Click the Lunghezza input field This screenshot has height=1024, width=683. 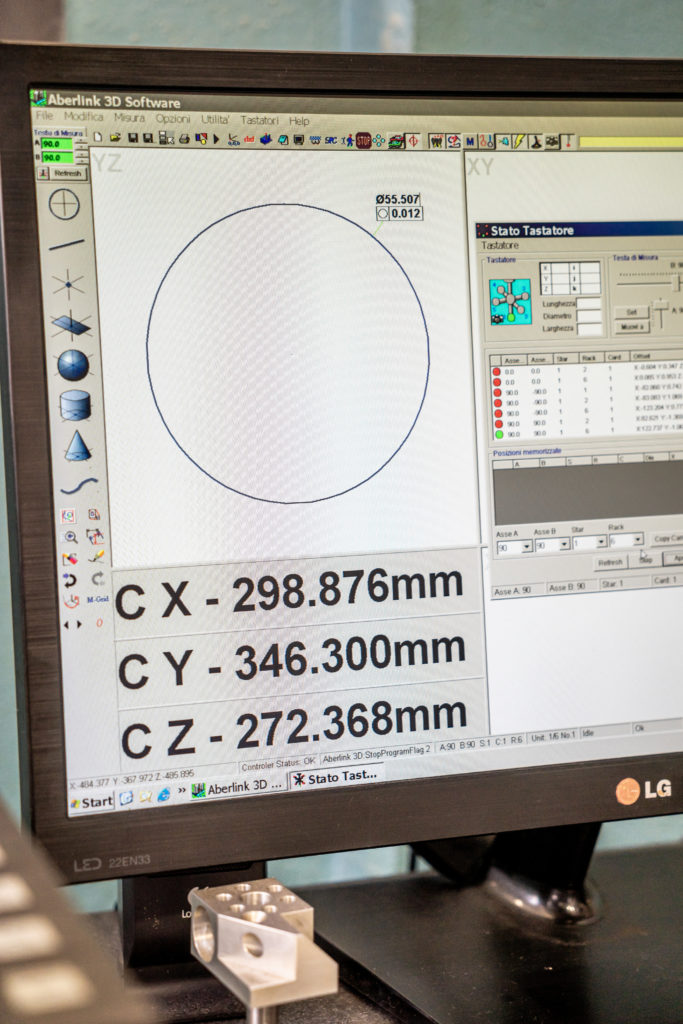tap(588, 303)
